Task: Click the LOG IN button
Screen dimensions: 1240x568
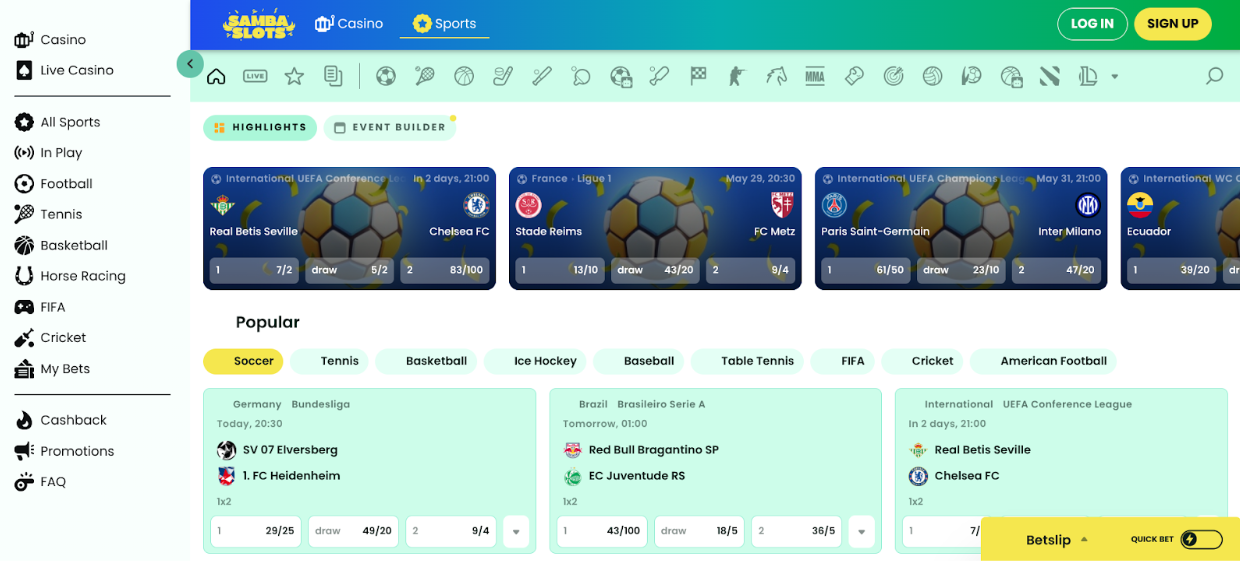Action: [x=1092, y=24]
